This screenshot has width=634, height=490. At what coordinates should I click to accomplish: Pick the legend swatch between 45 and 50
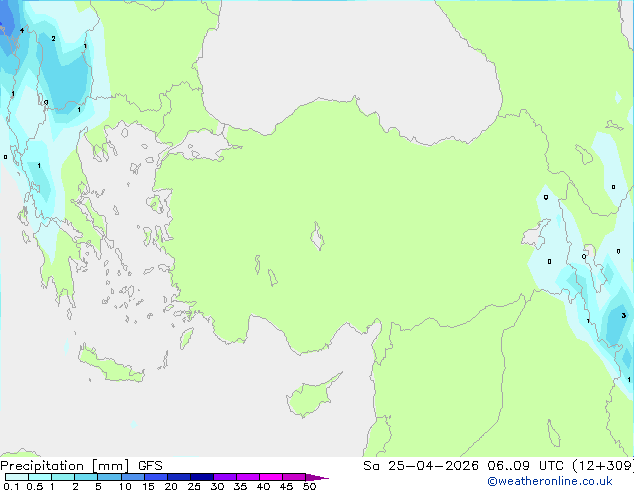[294, 477]
